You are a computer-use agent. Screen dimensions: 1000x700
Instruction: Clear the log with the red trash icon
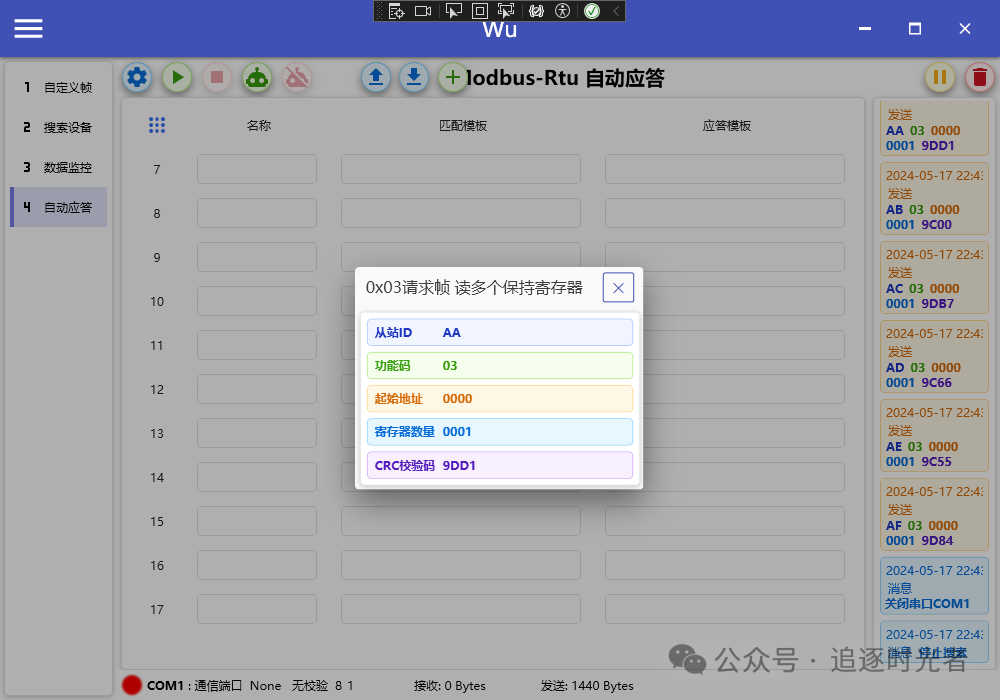[x=979, y=77]
